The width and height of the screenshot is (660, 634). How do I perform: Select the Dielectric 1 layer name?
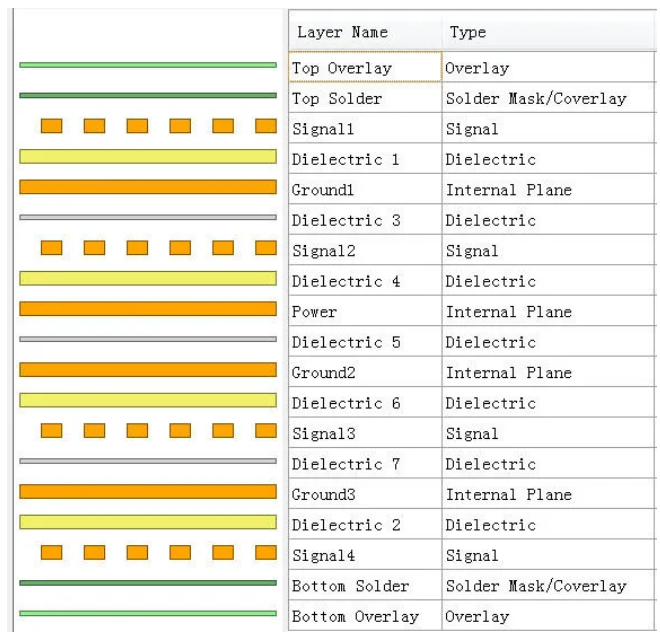point(345,159)
